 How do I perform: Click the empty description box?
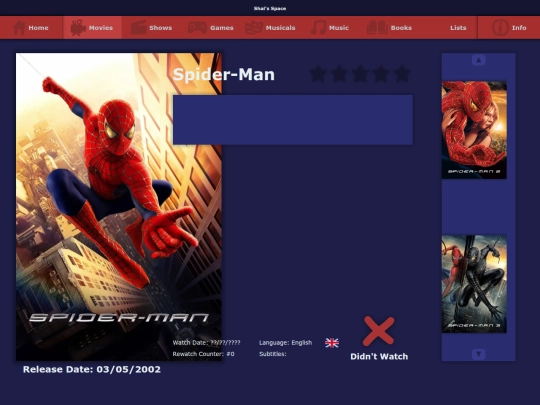click(x=293, y=120)
